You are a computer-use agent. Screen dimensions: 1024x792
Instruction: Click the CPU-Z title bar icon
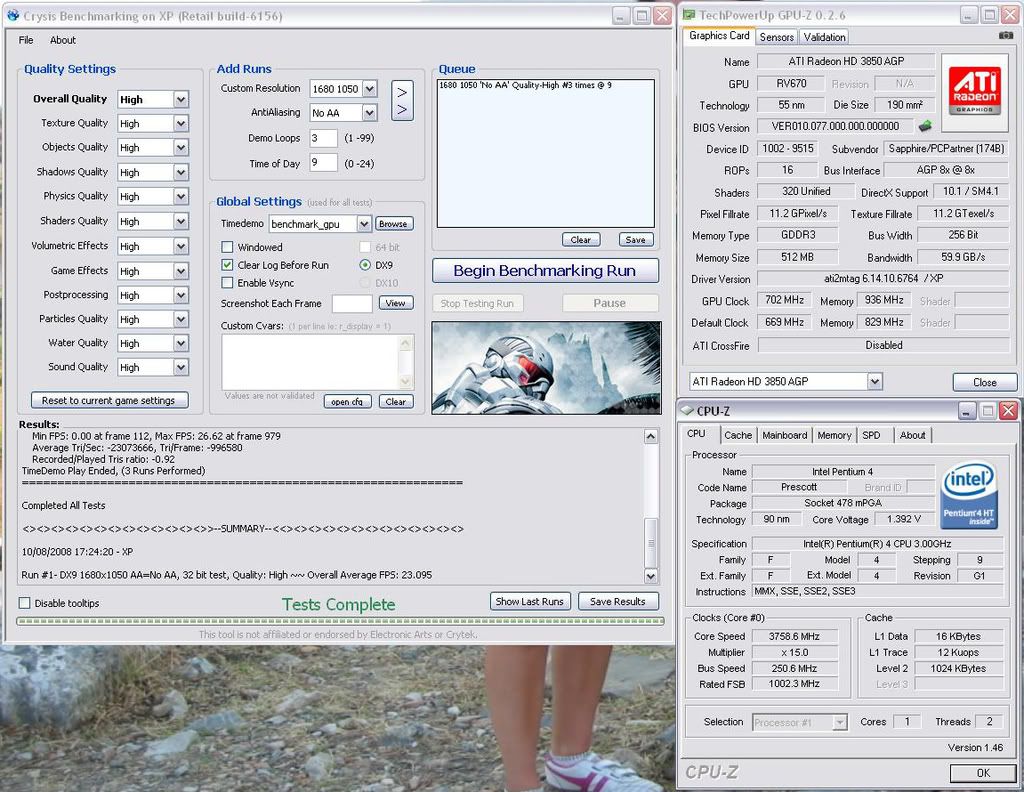click(x=686, y=410)
